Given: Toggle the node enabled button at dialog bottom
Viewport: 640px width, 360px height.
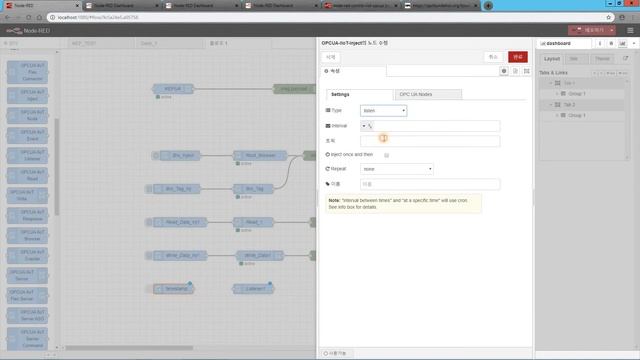Looking at the screenshot, I should 335,353.
